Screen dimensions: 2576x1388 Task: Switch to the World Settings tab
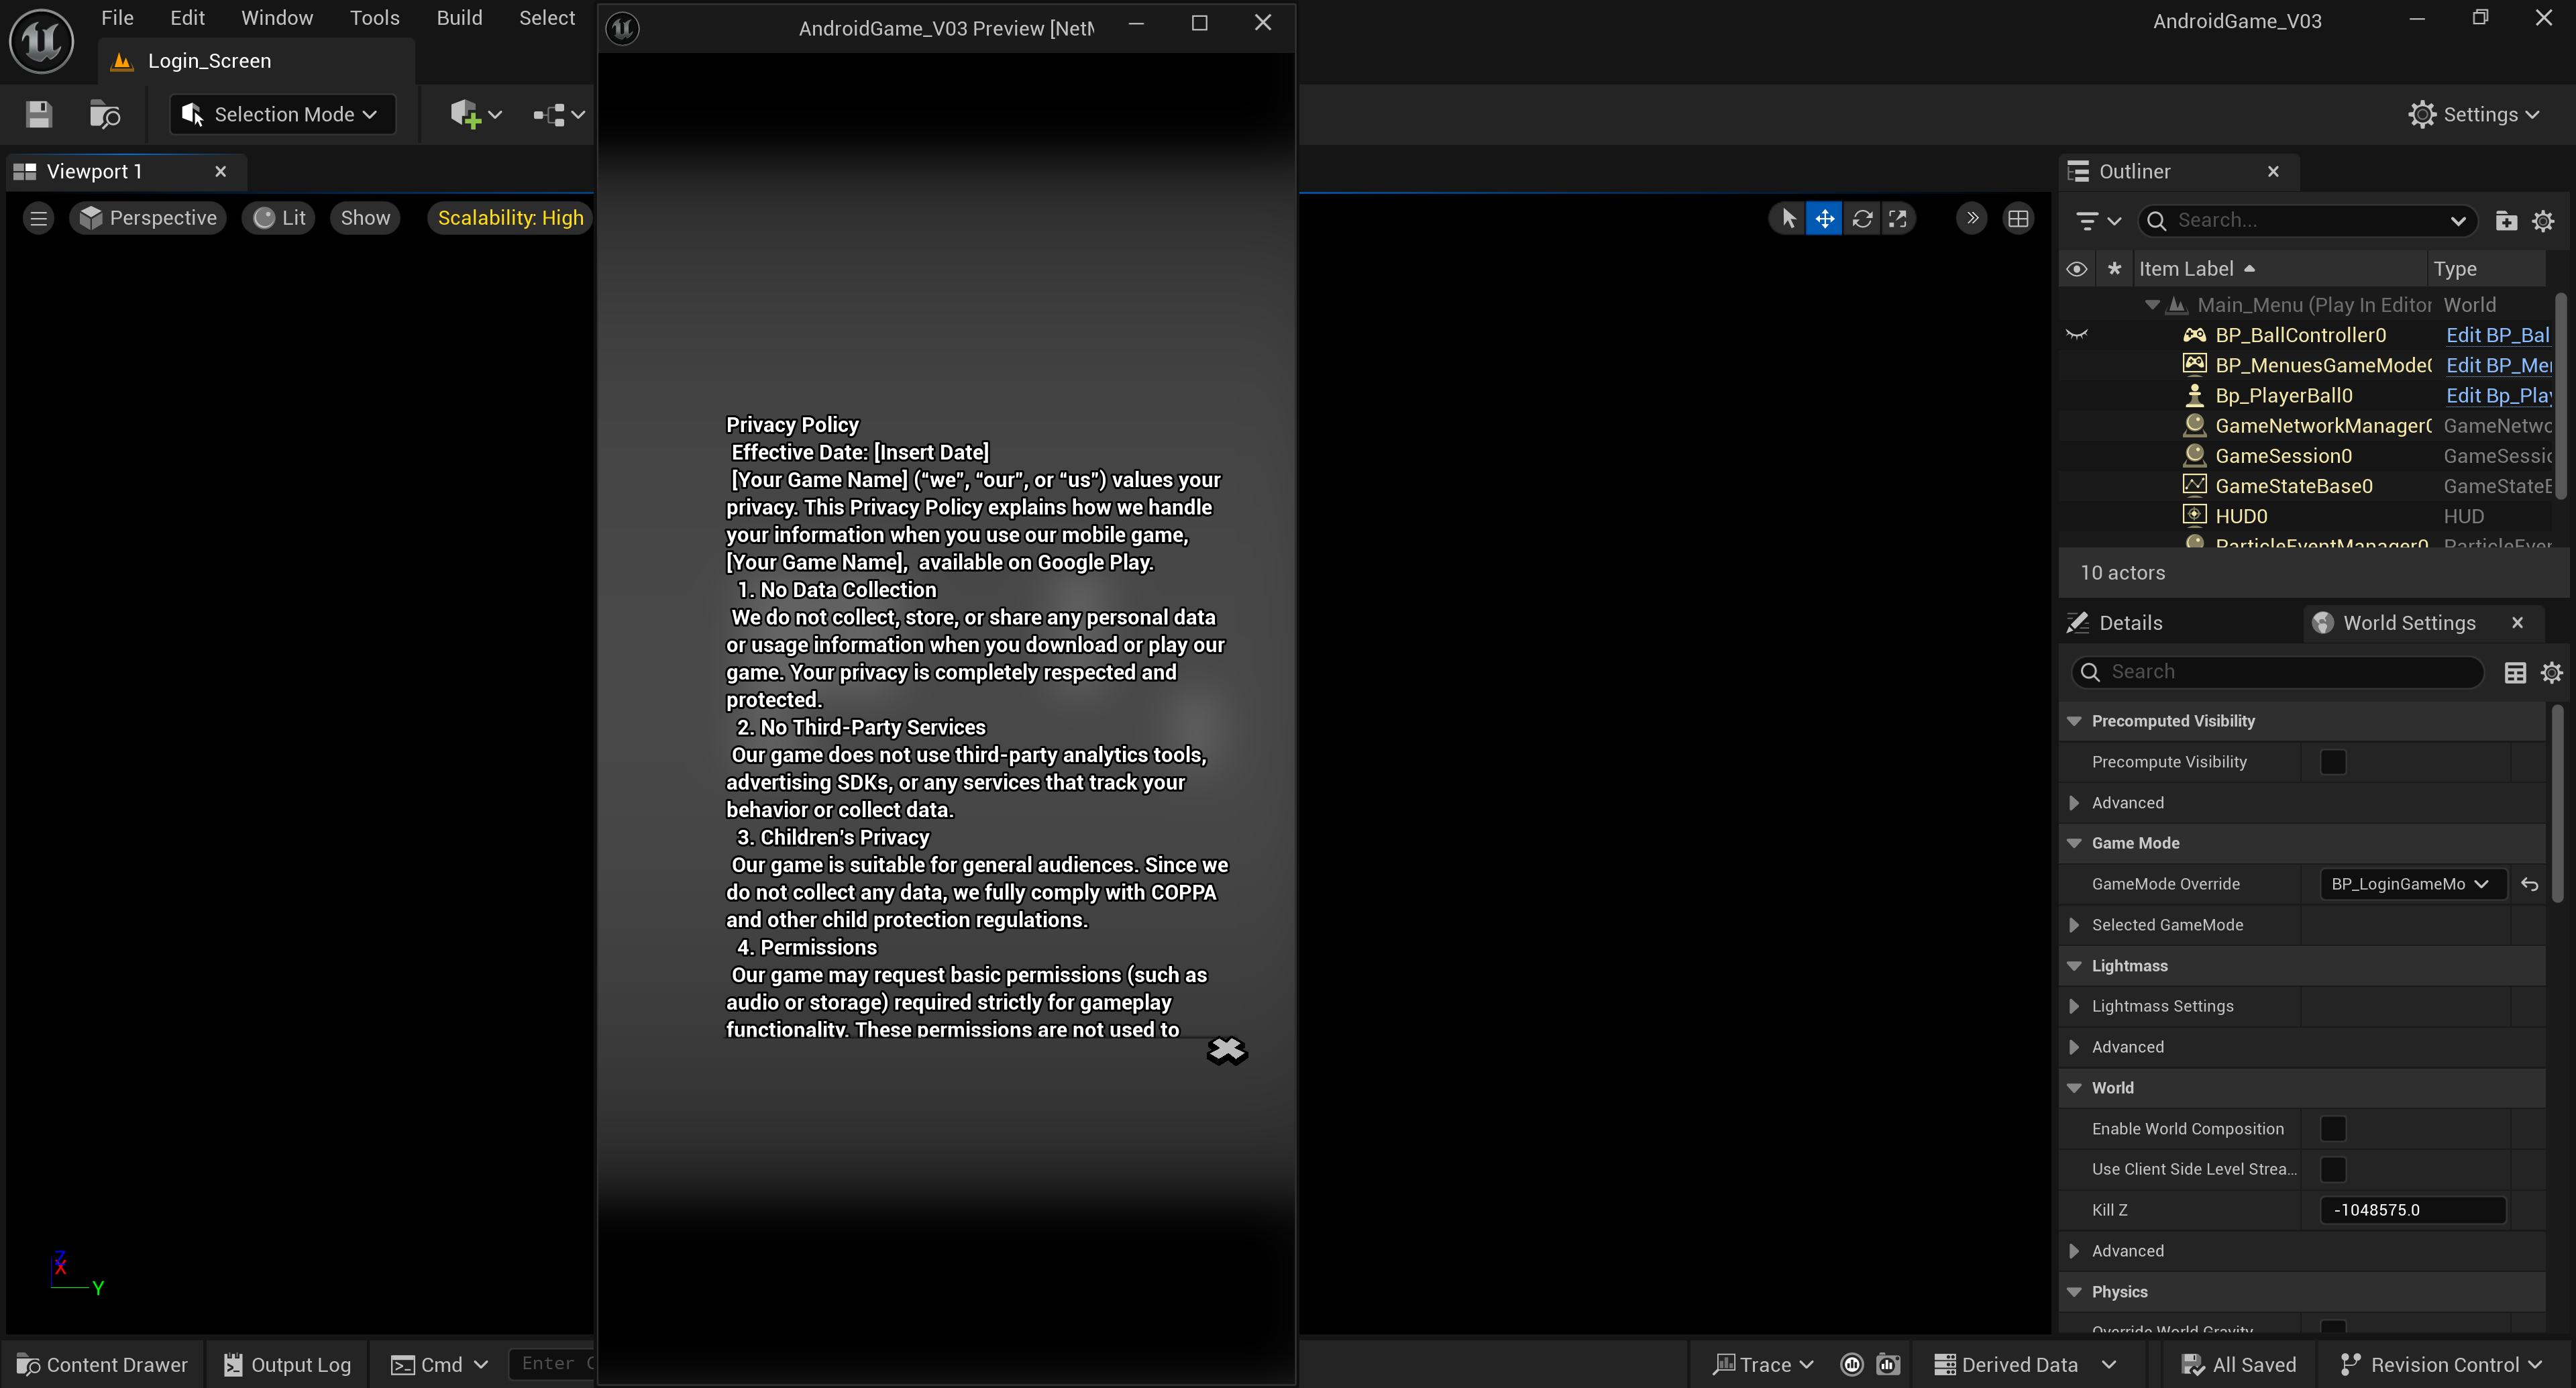2408,622
